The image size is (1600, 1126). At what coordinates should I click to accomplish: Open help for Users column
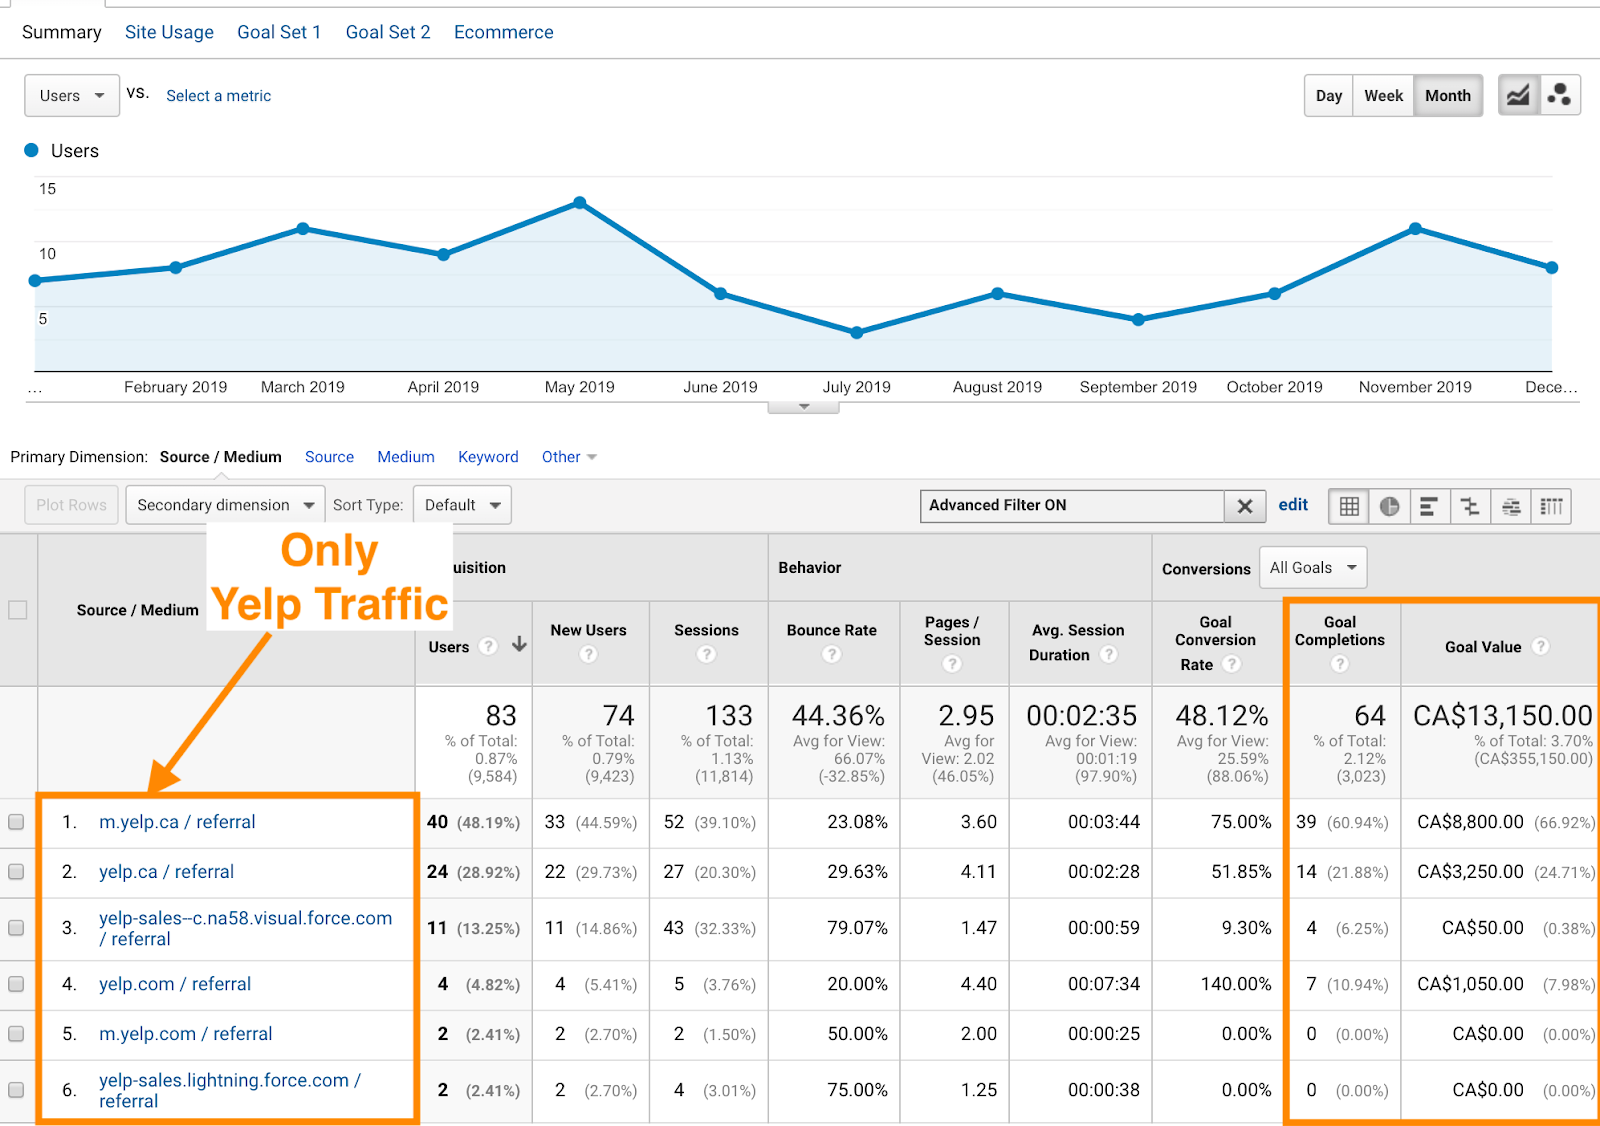(488, 646)
